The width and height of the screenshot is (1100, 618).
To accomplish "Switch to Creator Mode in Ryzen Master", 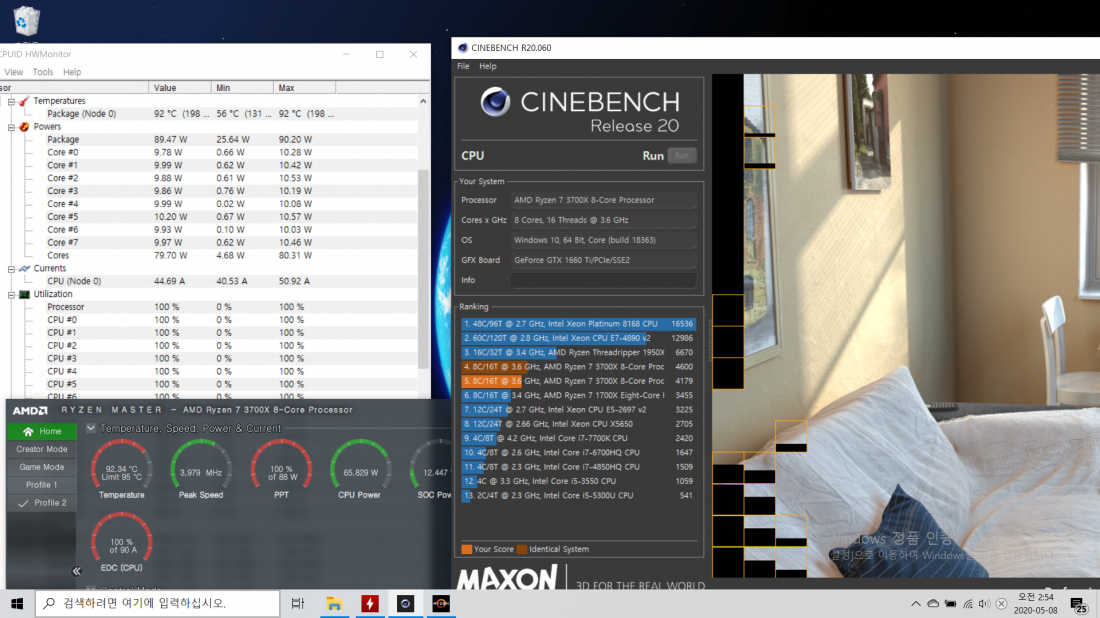I will click(x=41, y=449).
